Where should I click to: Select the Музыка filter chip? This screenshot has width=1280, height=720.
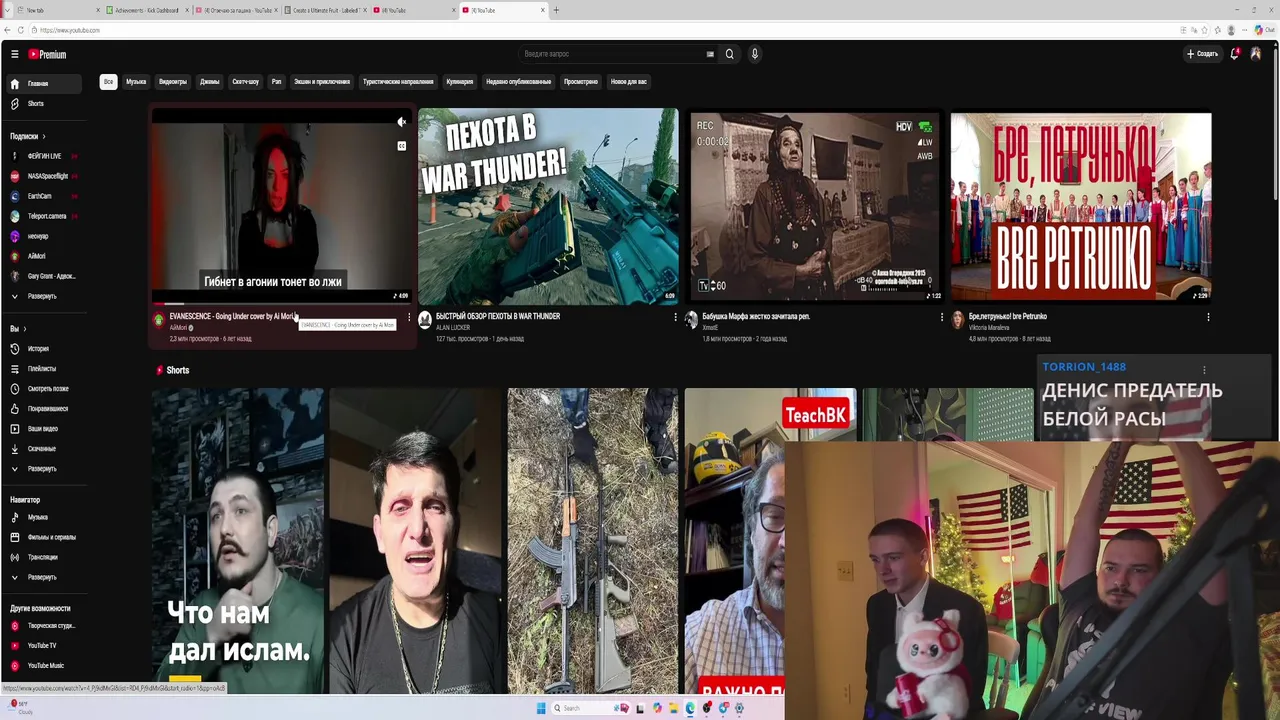(136, 82)
